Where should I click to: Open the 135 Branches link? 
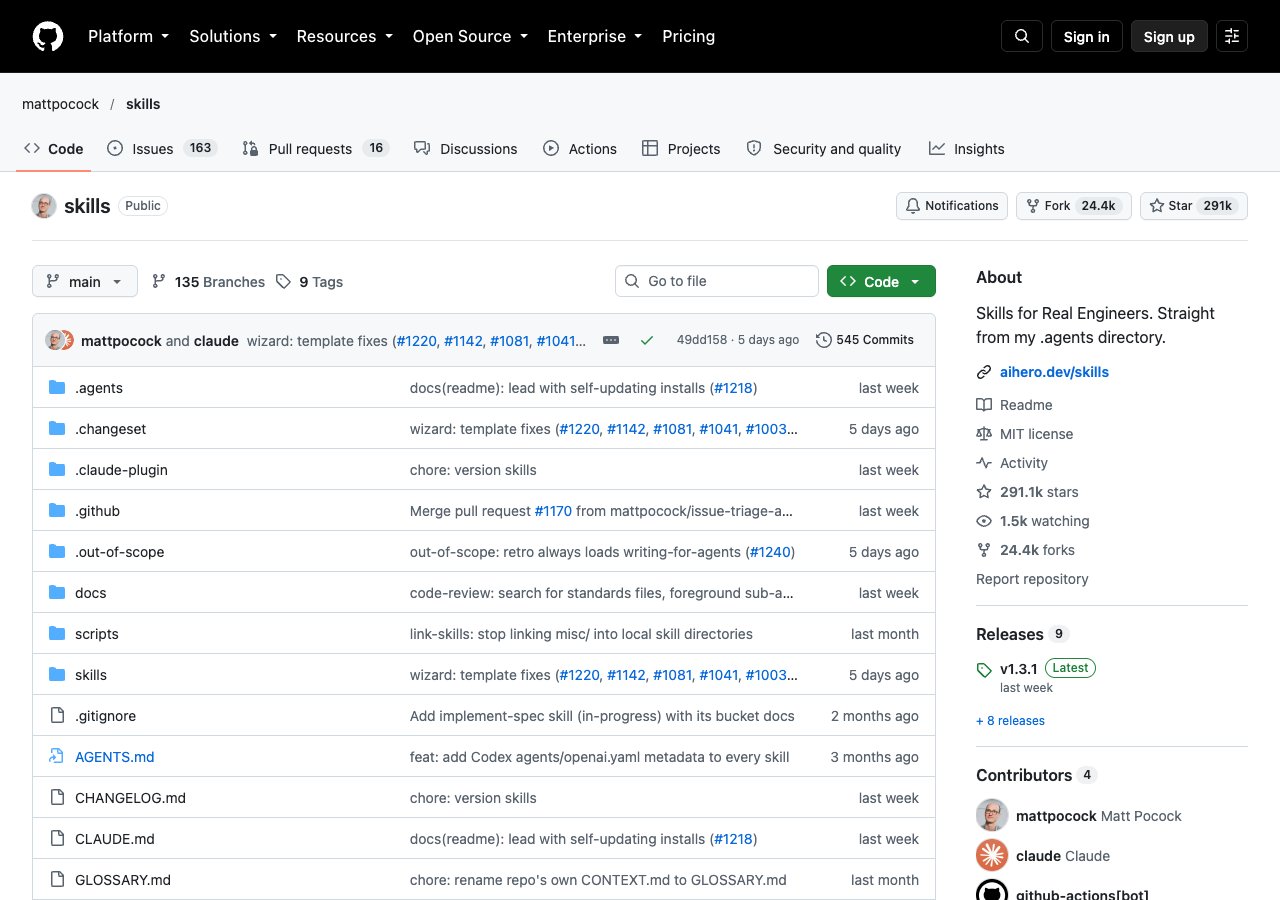click(x=208, y=282)
